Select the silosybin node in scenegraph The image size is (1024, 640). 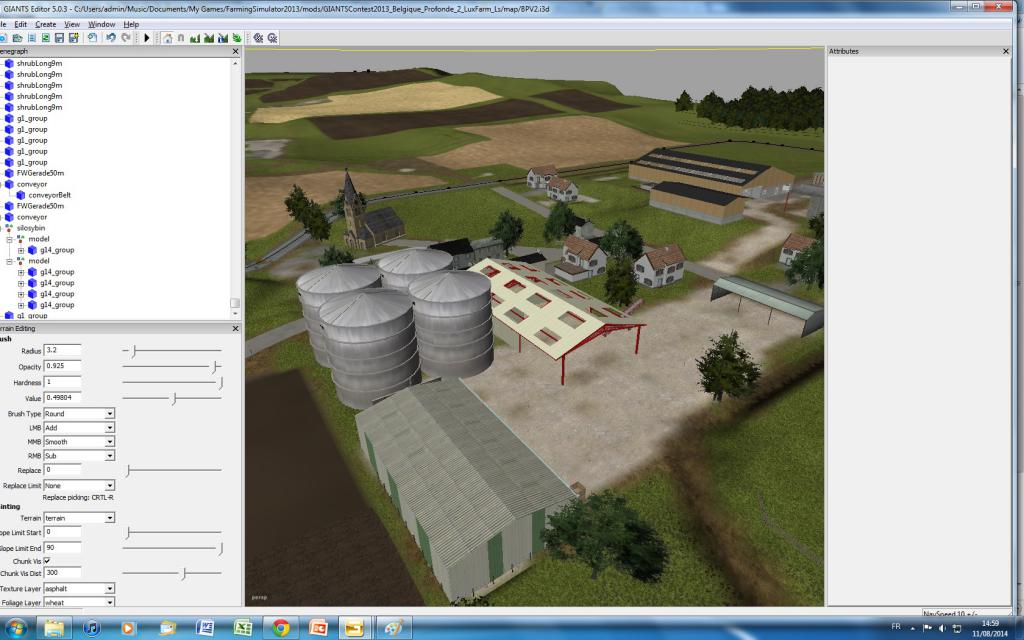click(x=31, y=228)
